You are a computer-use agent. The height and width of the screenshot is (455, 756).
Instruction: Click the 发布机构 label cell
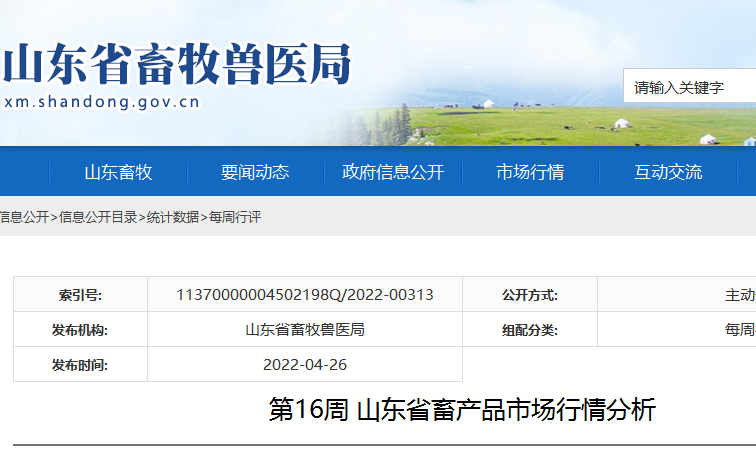coord(80,330)
